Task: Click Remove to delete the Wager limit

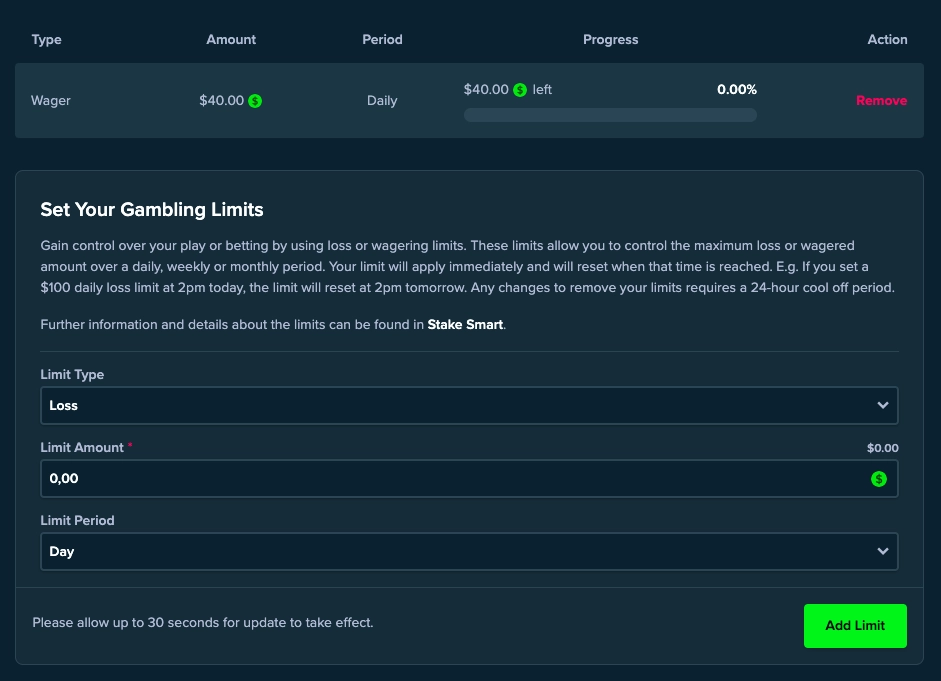Action: tap(881, 100)
